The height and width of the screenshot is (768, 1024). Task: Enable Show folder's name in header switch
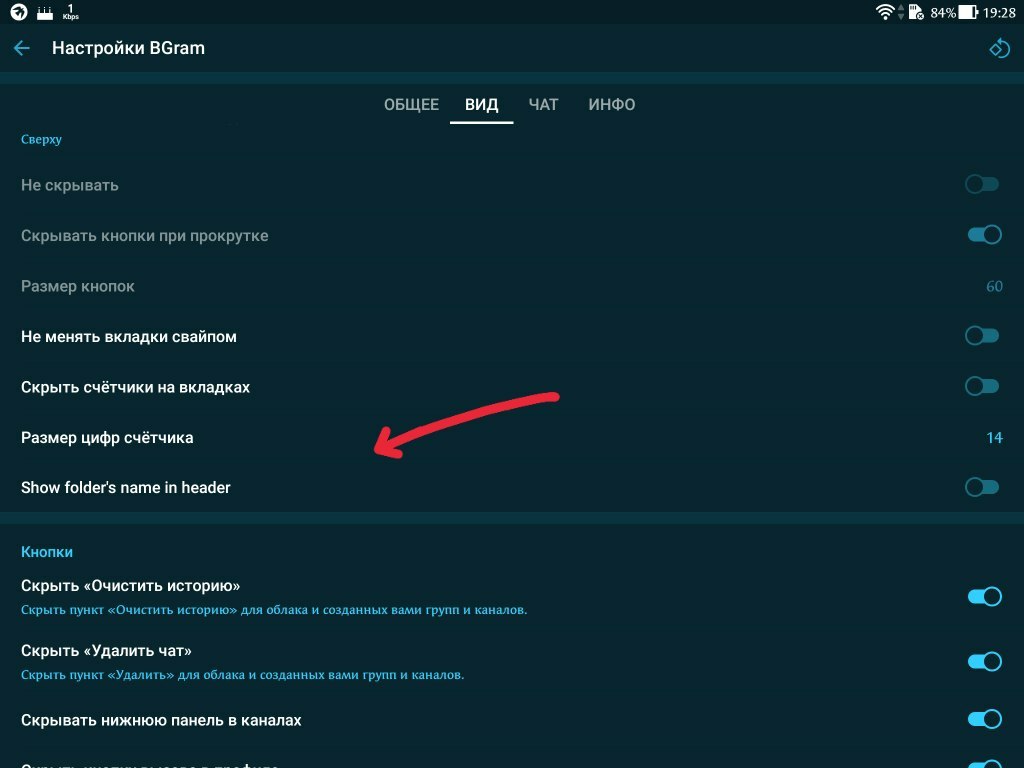tap(982, 487)
